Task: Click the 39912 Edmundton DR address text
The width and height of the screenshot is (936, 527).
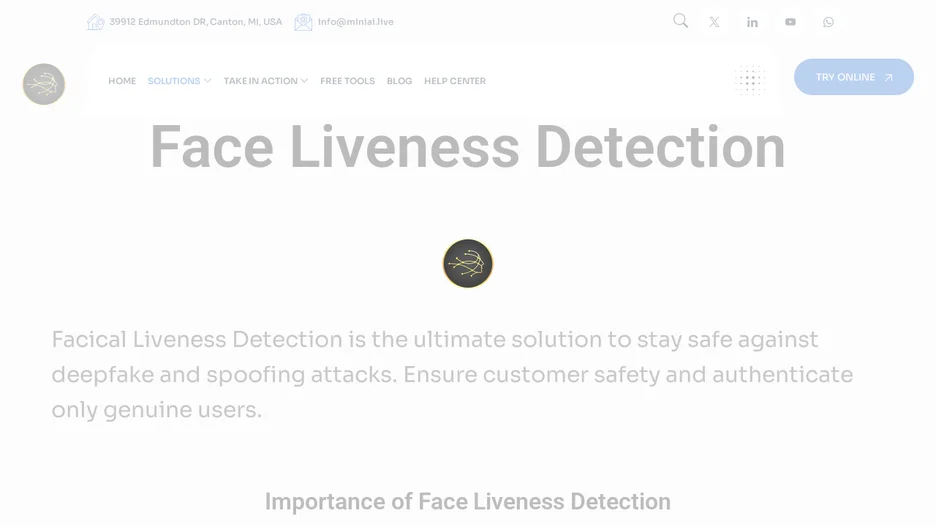Action: tap(195, 21)
